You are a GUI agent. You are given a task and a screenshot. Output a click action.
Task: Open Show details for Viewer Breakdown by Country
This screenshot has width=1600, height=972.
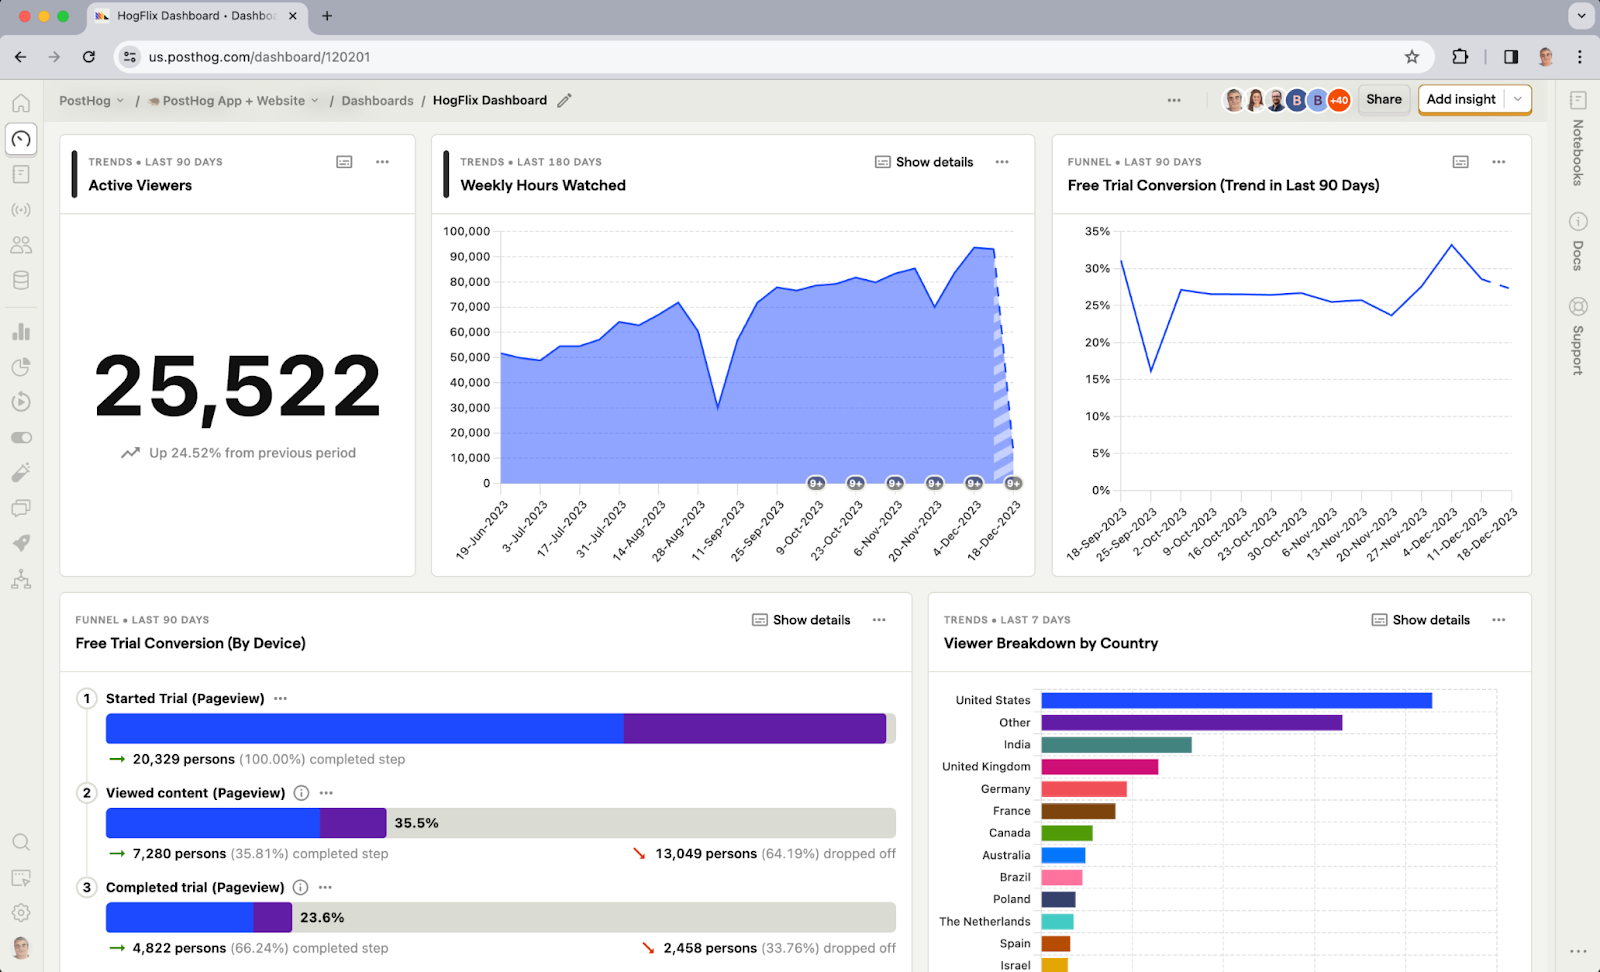[1420, 620]
